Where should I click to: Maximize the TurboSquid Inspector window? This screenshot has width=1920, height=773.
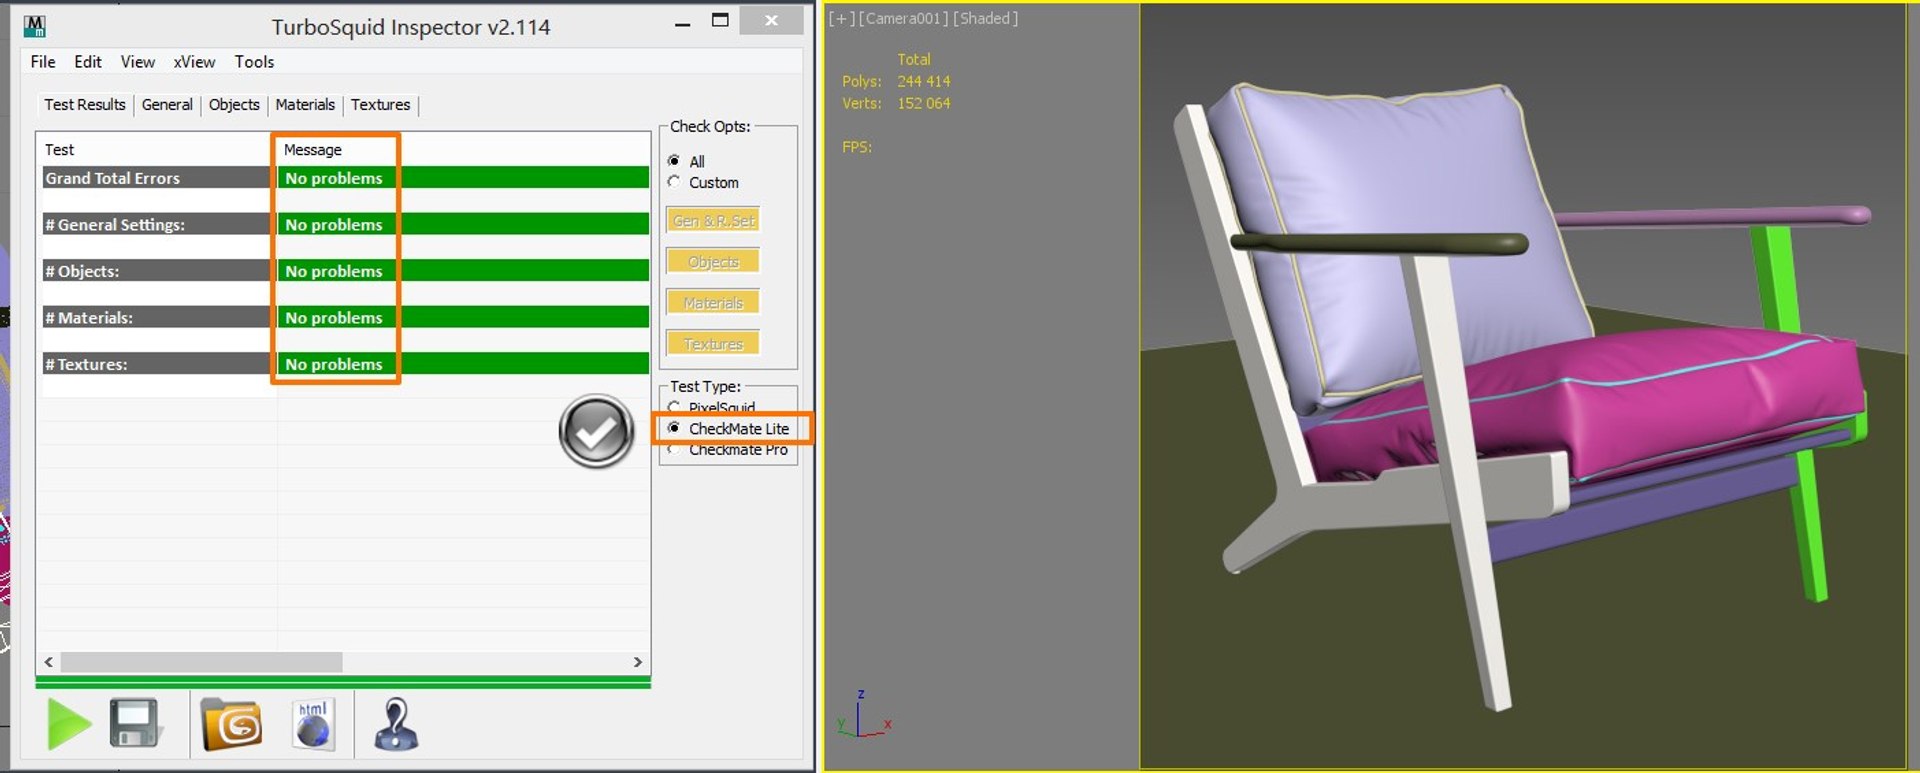720,21
